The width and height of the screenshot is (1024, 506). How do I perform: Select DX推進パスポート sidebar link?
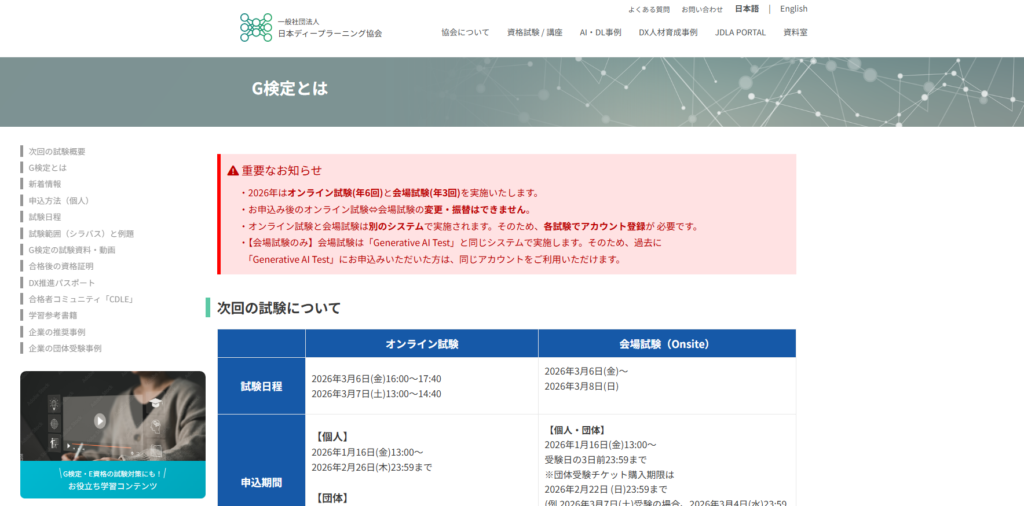click(x=62, y=283)
